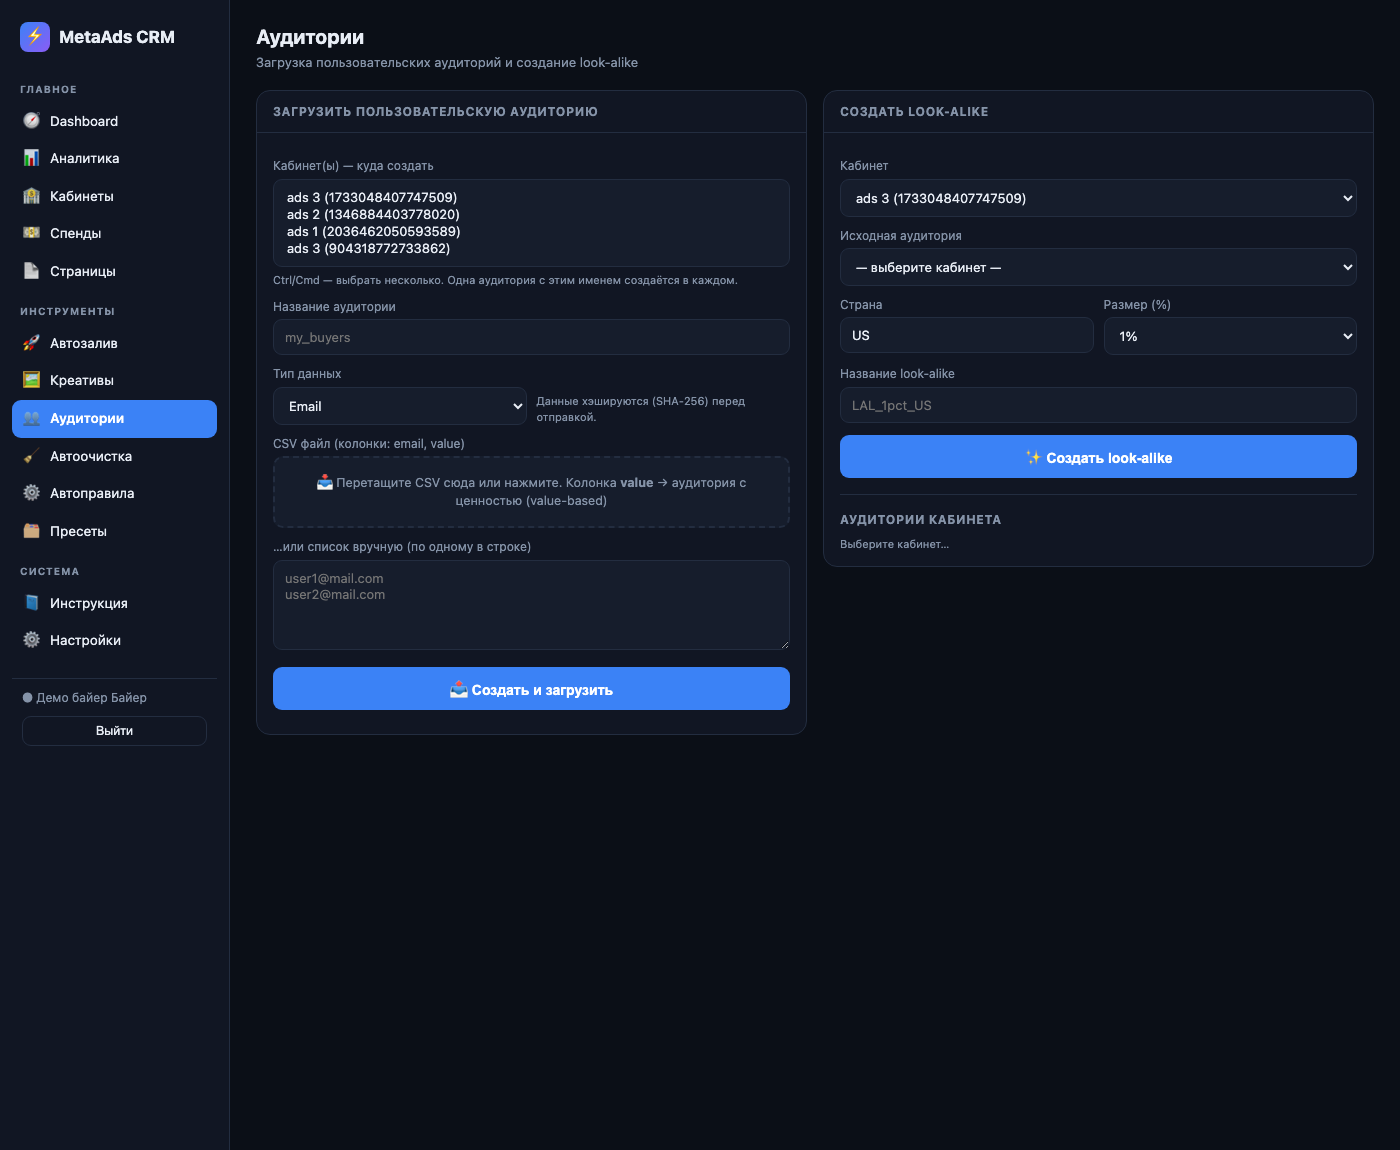Image resolution: width=1400 pixels, height=1150 pixels.
Task: Click the Страна input with US
Action: 966,335
